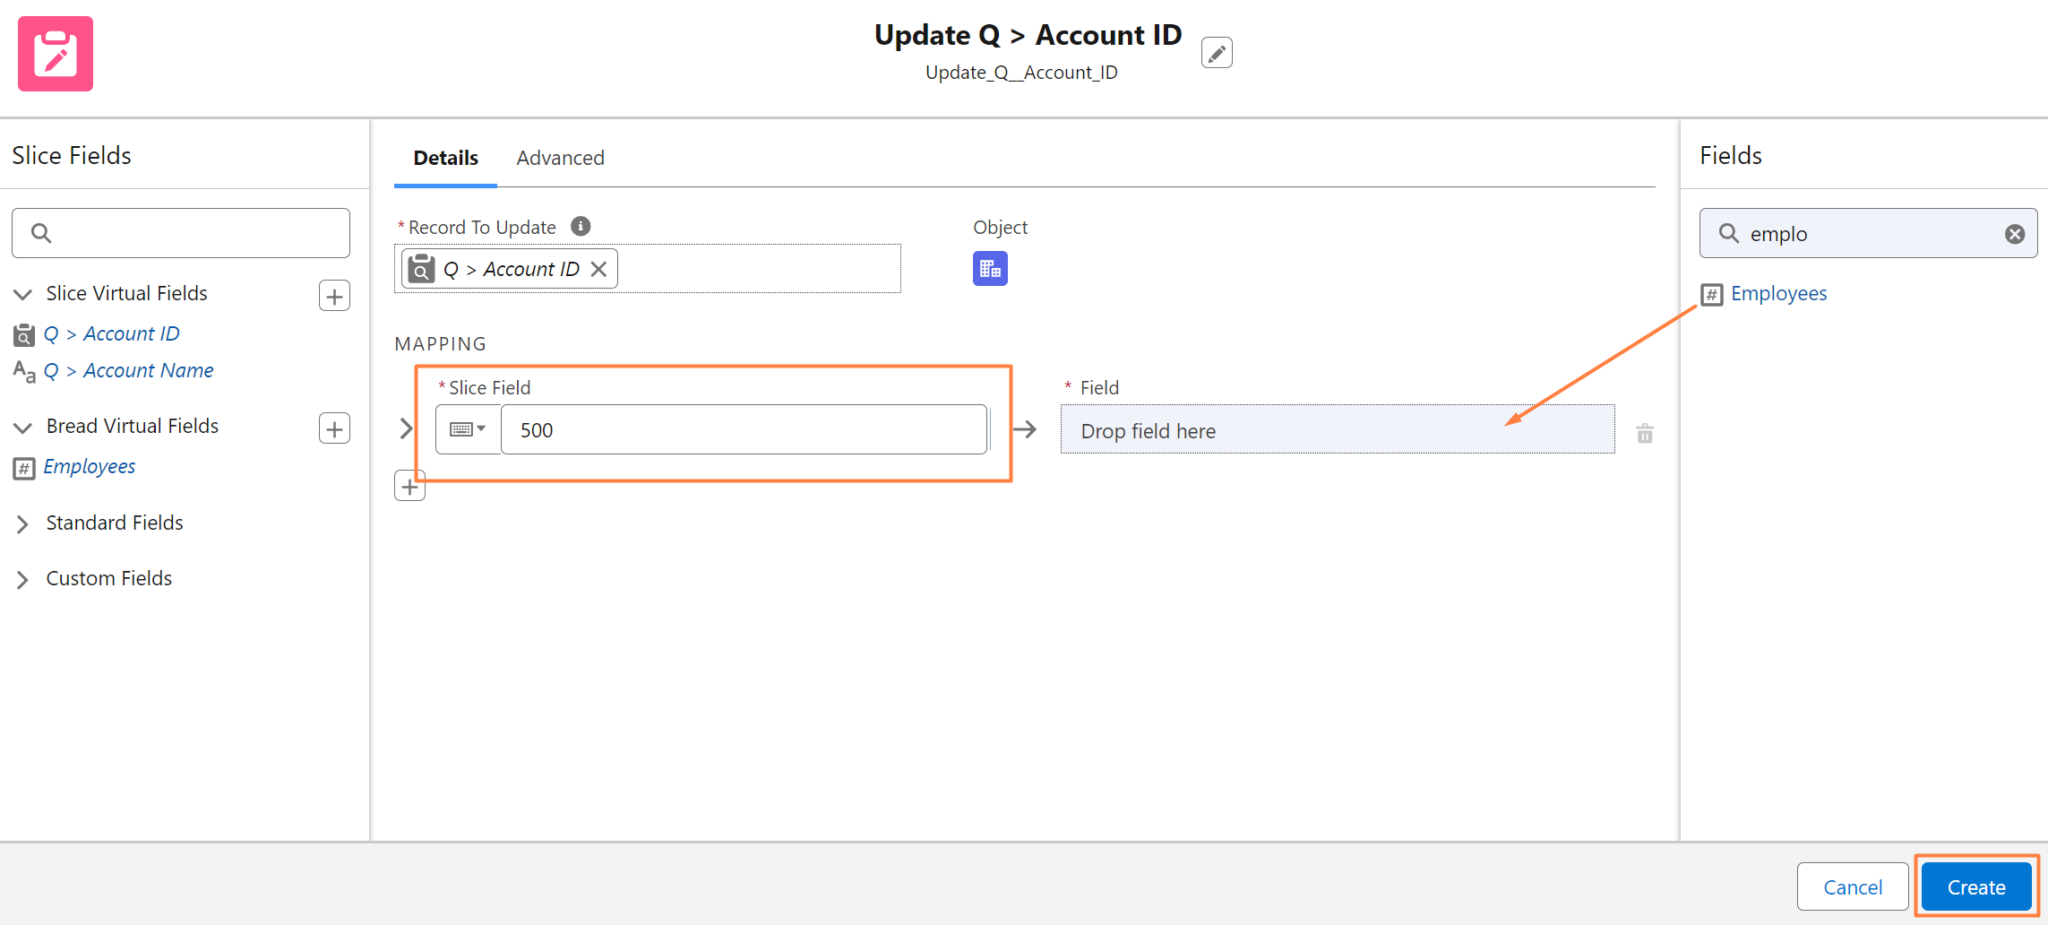Click the number icon next to Employees field
The image size is (2048, 925).
pos(1712,294)
